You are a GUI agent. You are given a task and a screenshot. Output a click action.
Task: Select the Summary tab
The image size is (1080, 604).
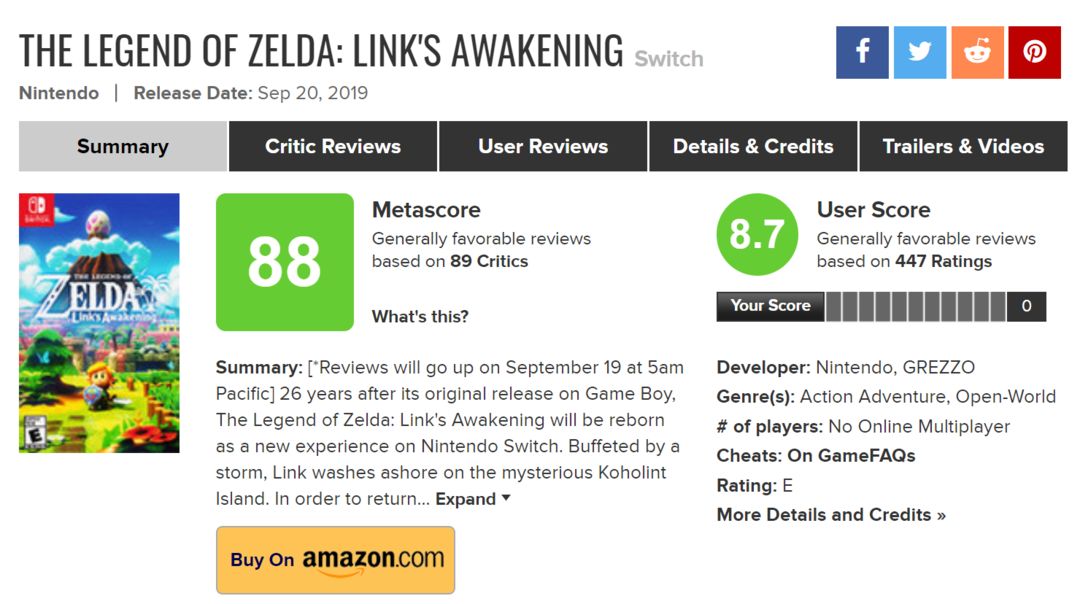click(x=123, y=146)
